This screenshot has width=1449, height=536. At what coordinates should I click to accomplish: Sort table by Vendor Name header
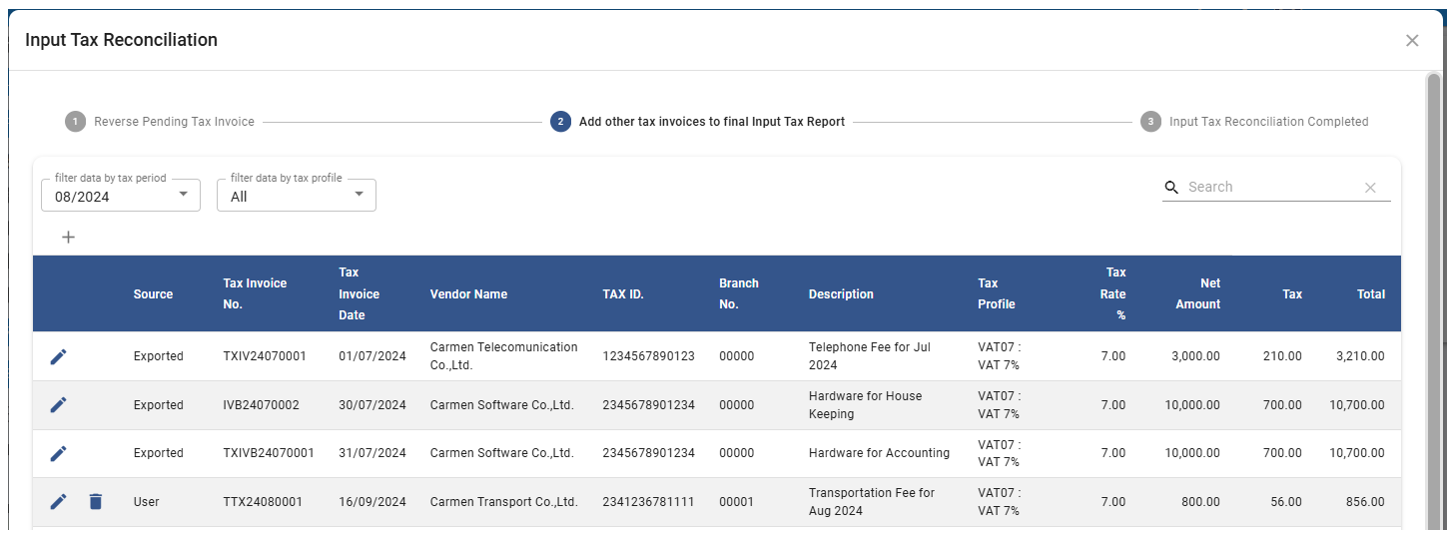[468, 294]
